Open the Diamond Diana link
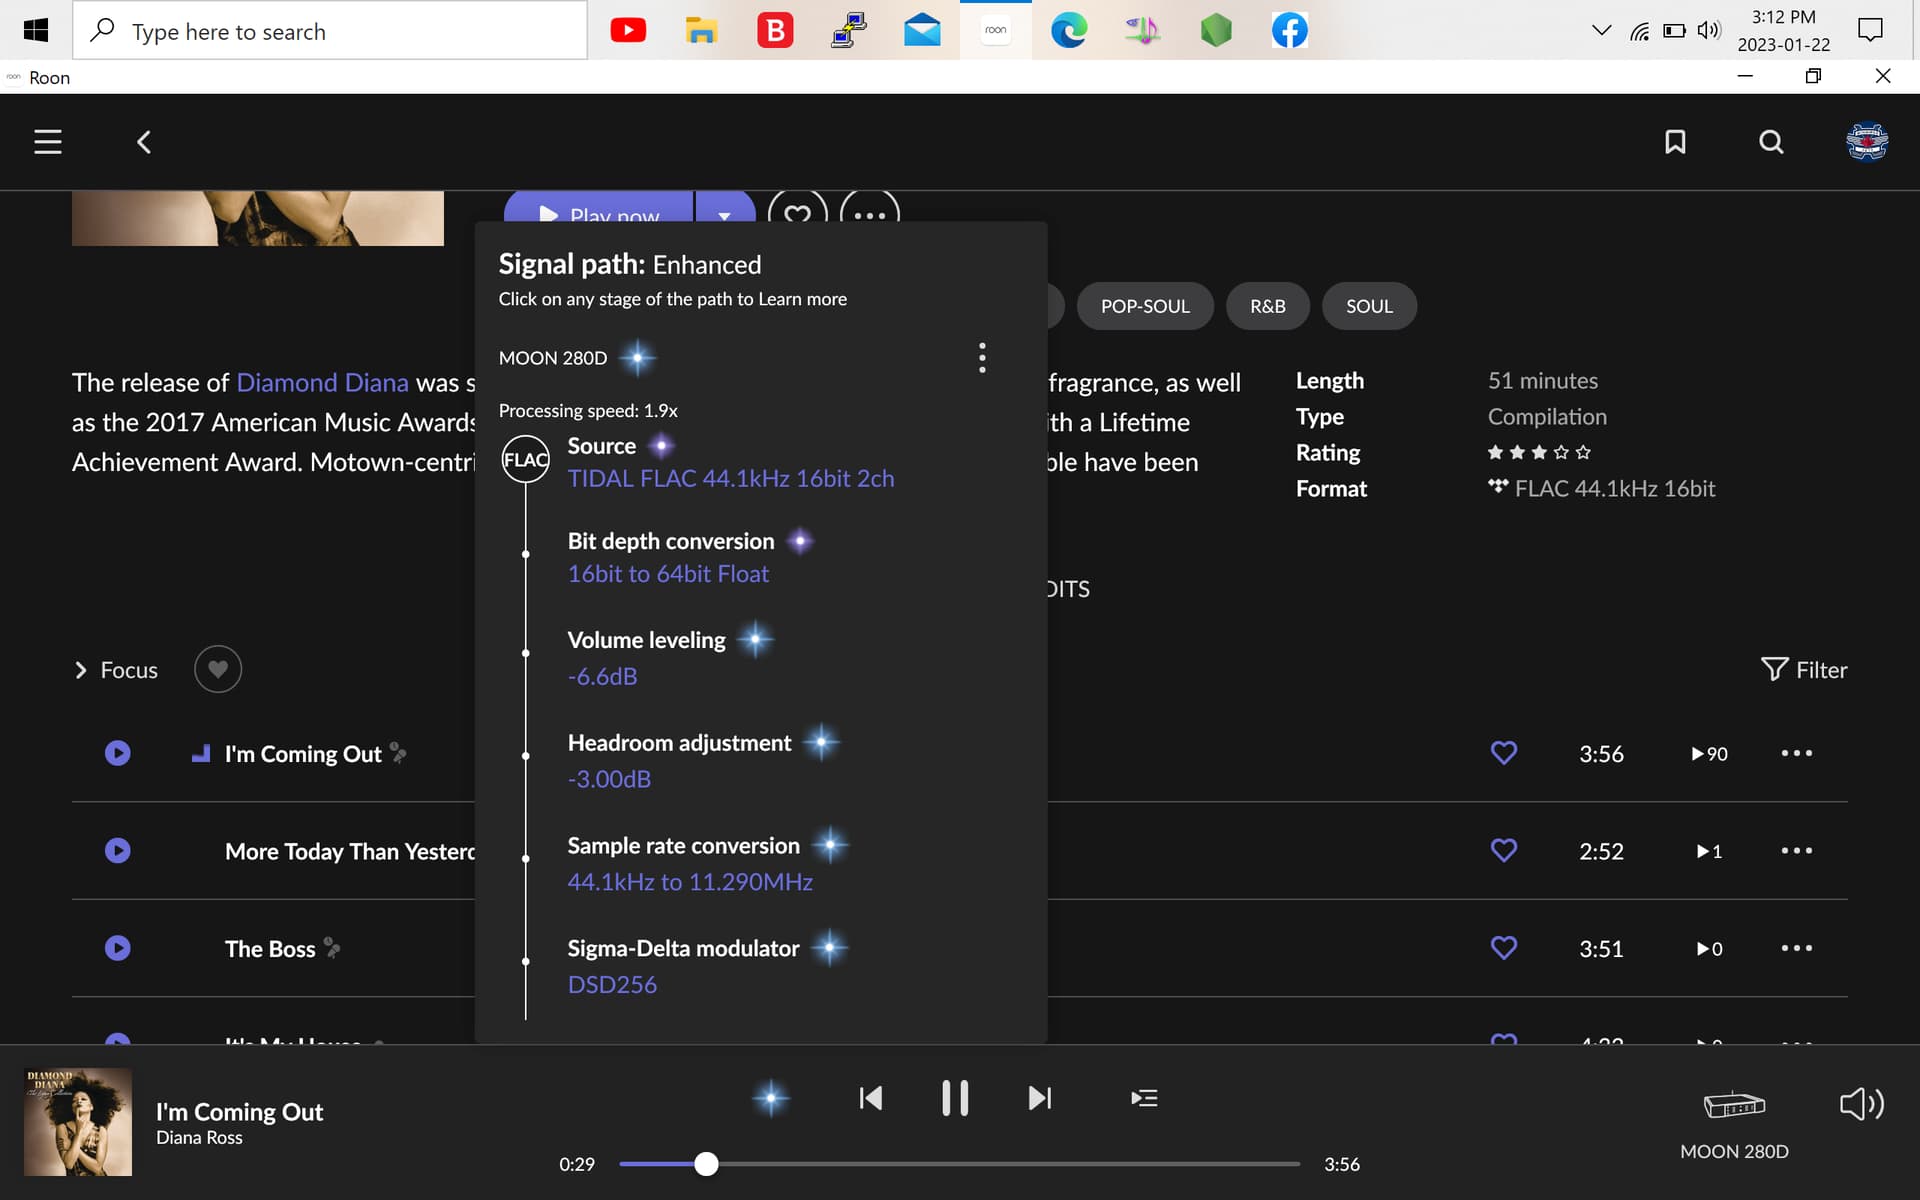 click(x=322, y=383)
